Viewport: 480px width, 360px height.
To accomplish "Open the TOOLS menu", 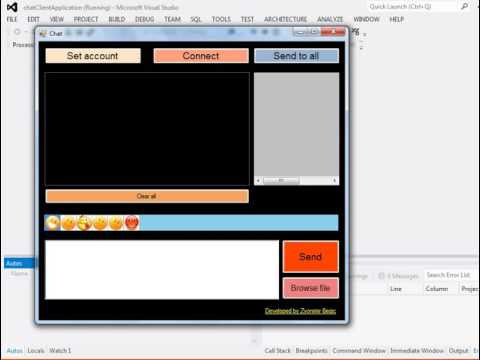I will pos(221,19).
